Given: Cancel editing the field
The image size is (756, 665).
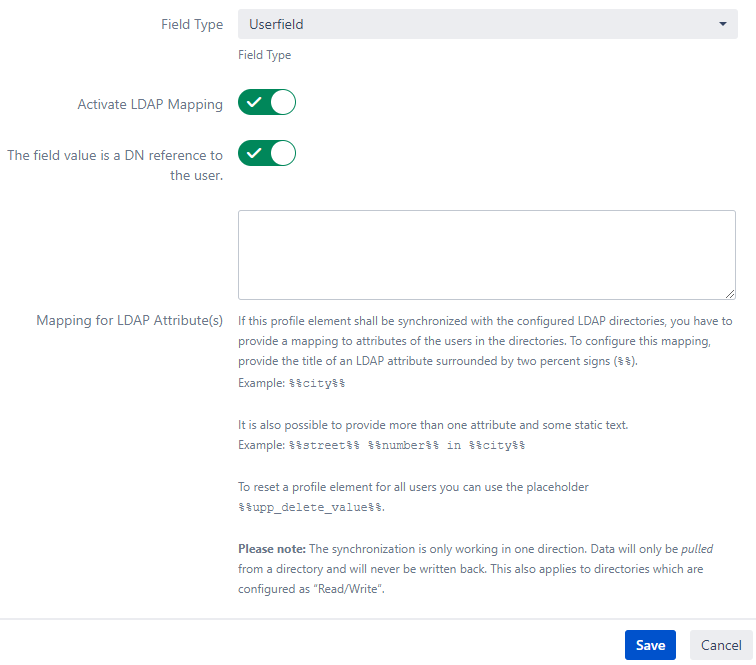Looking at the screenshot, I should 720,645.
